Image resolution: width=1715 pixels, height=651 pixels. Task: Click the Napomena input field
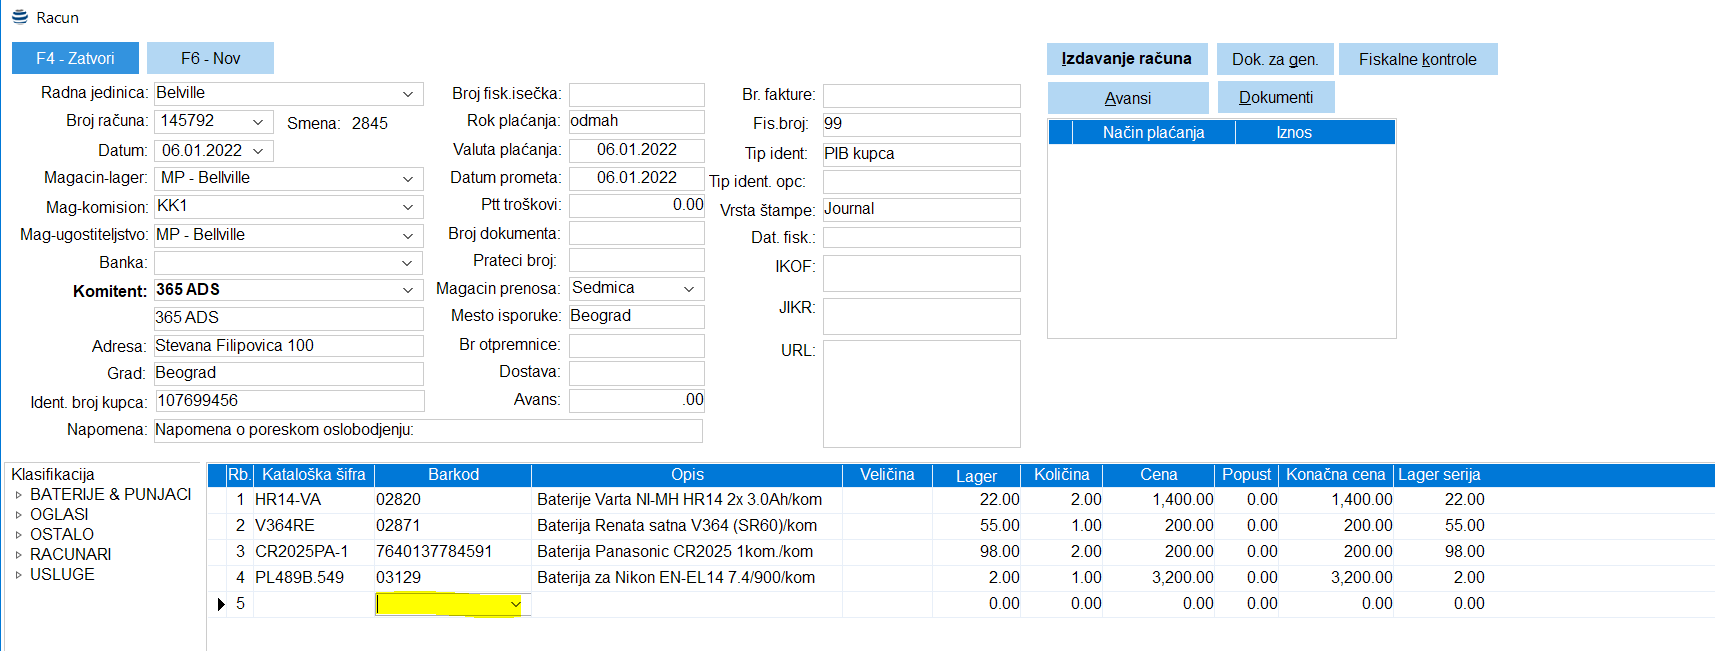pos(428,430)
